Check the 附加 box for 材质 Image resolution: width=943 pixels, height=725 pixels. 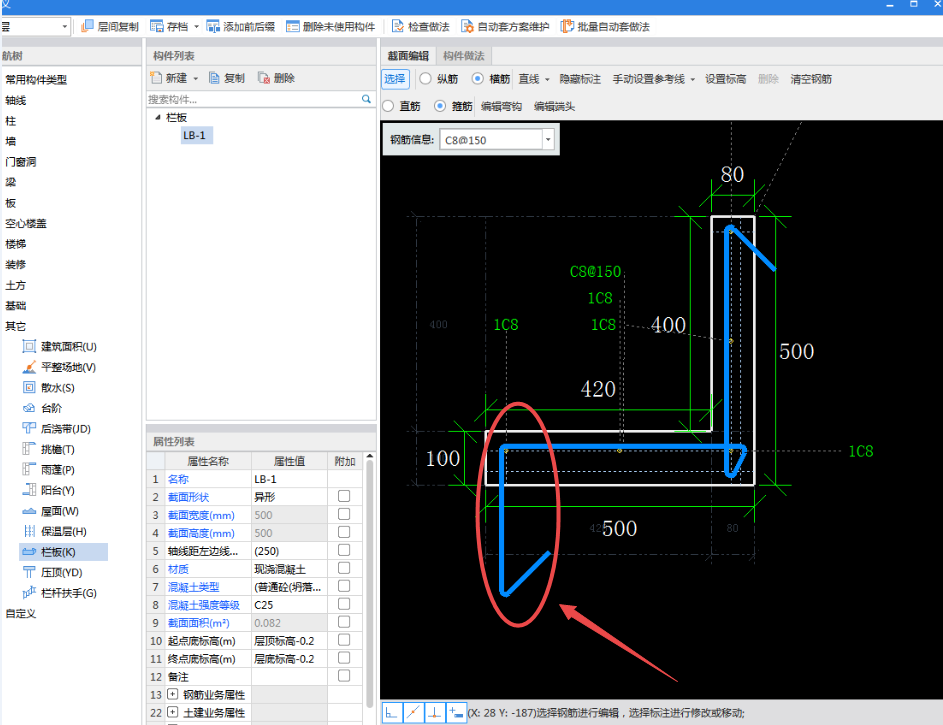(344, 568)
